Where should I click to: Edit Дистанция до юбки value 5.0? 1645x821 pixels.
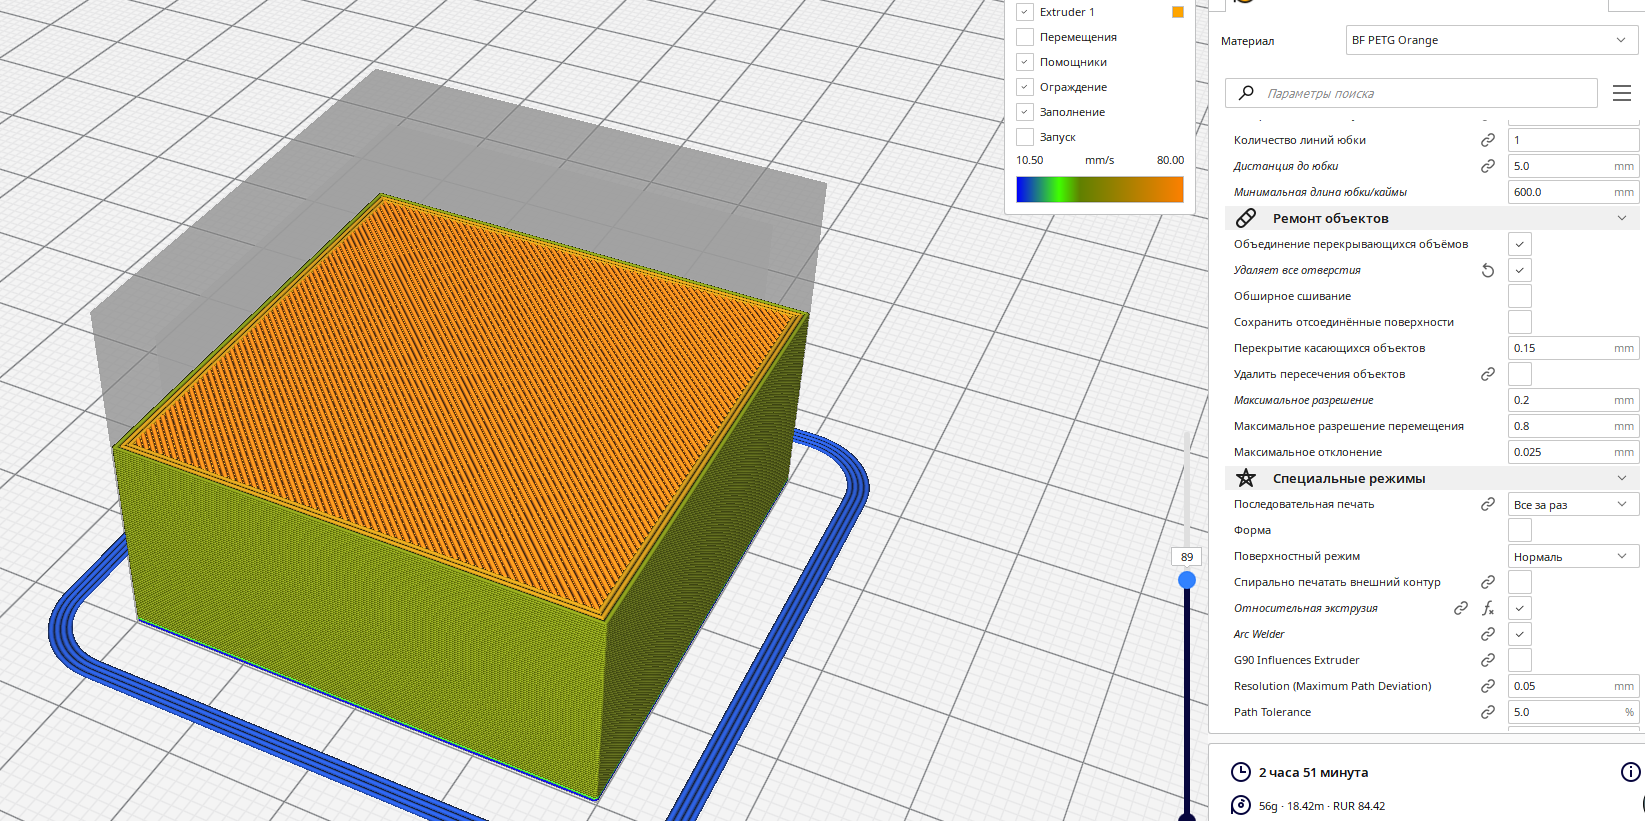point(1573,166)
